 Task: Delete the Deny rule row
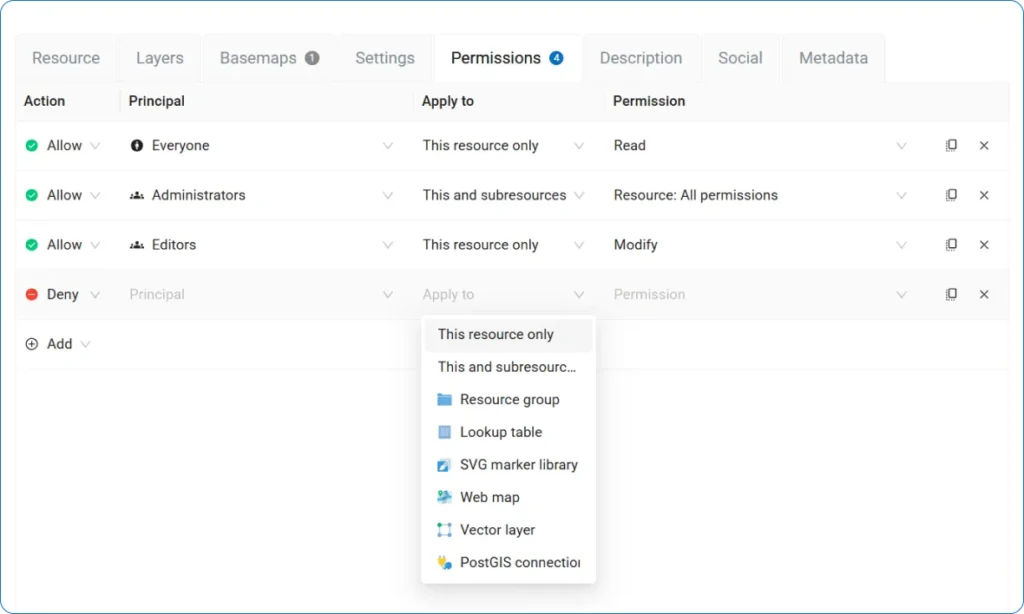[x=984, y=294]
